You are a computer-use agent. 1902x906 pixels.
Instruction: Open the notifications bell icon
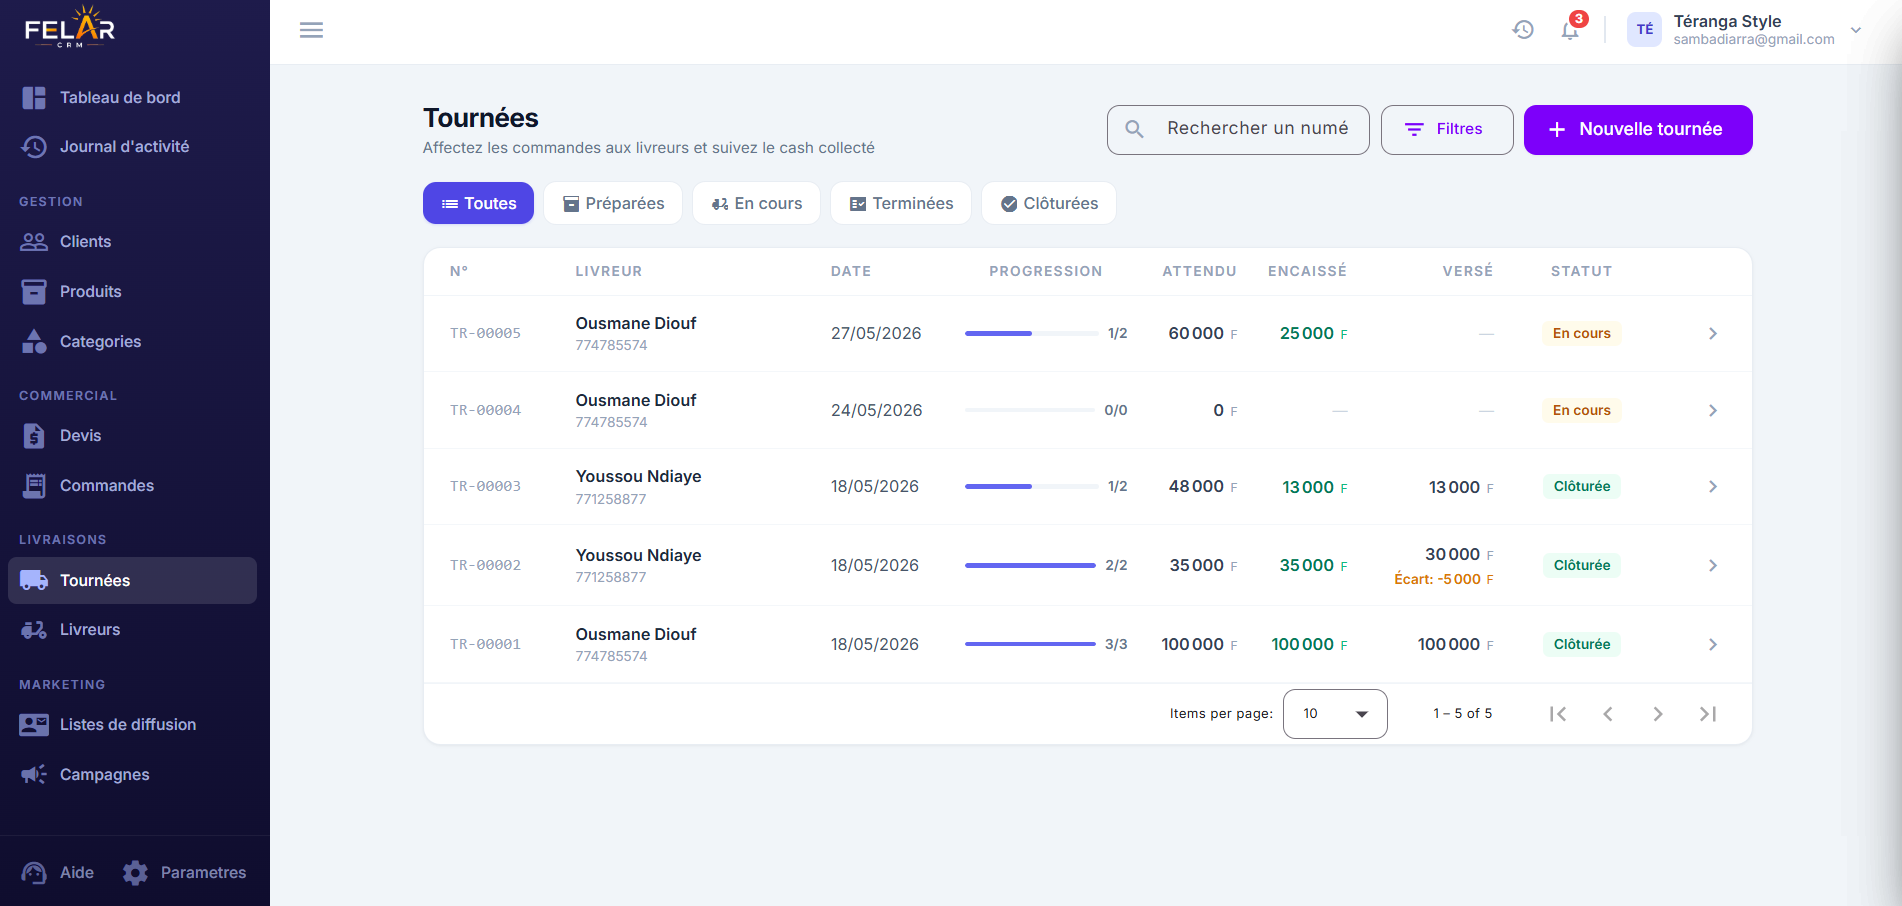(x=1570, y=30)
